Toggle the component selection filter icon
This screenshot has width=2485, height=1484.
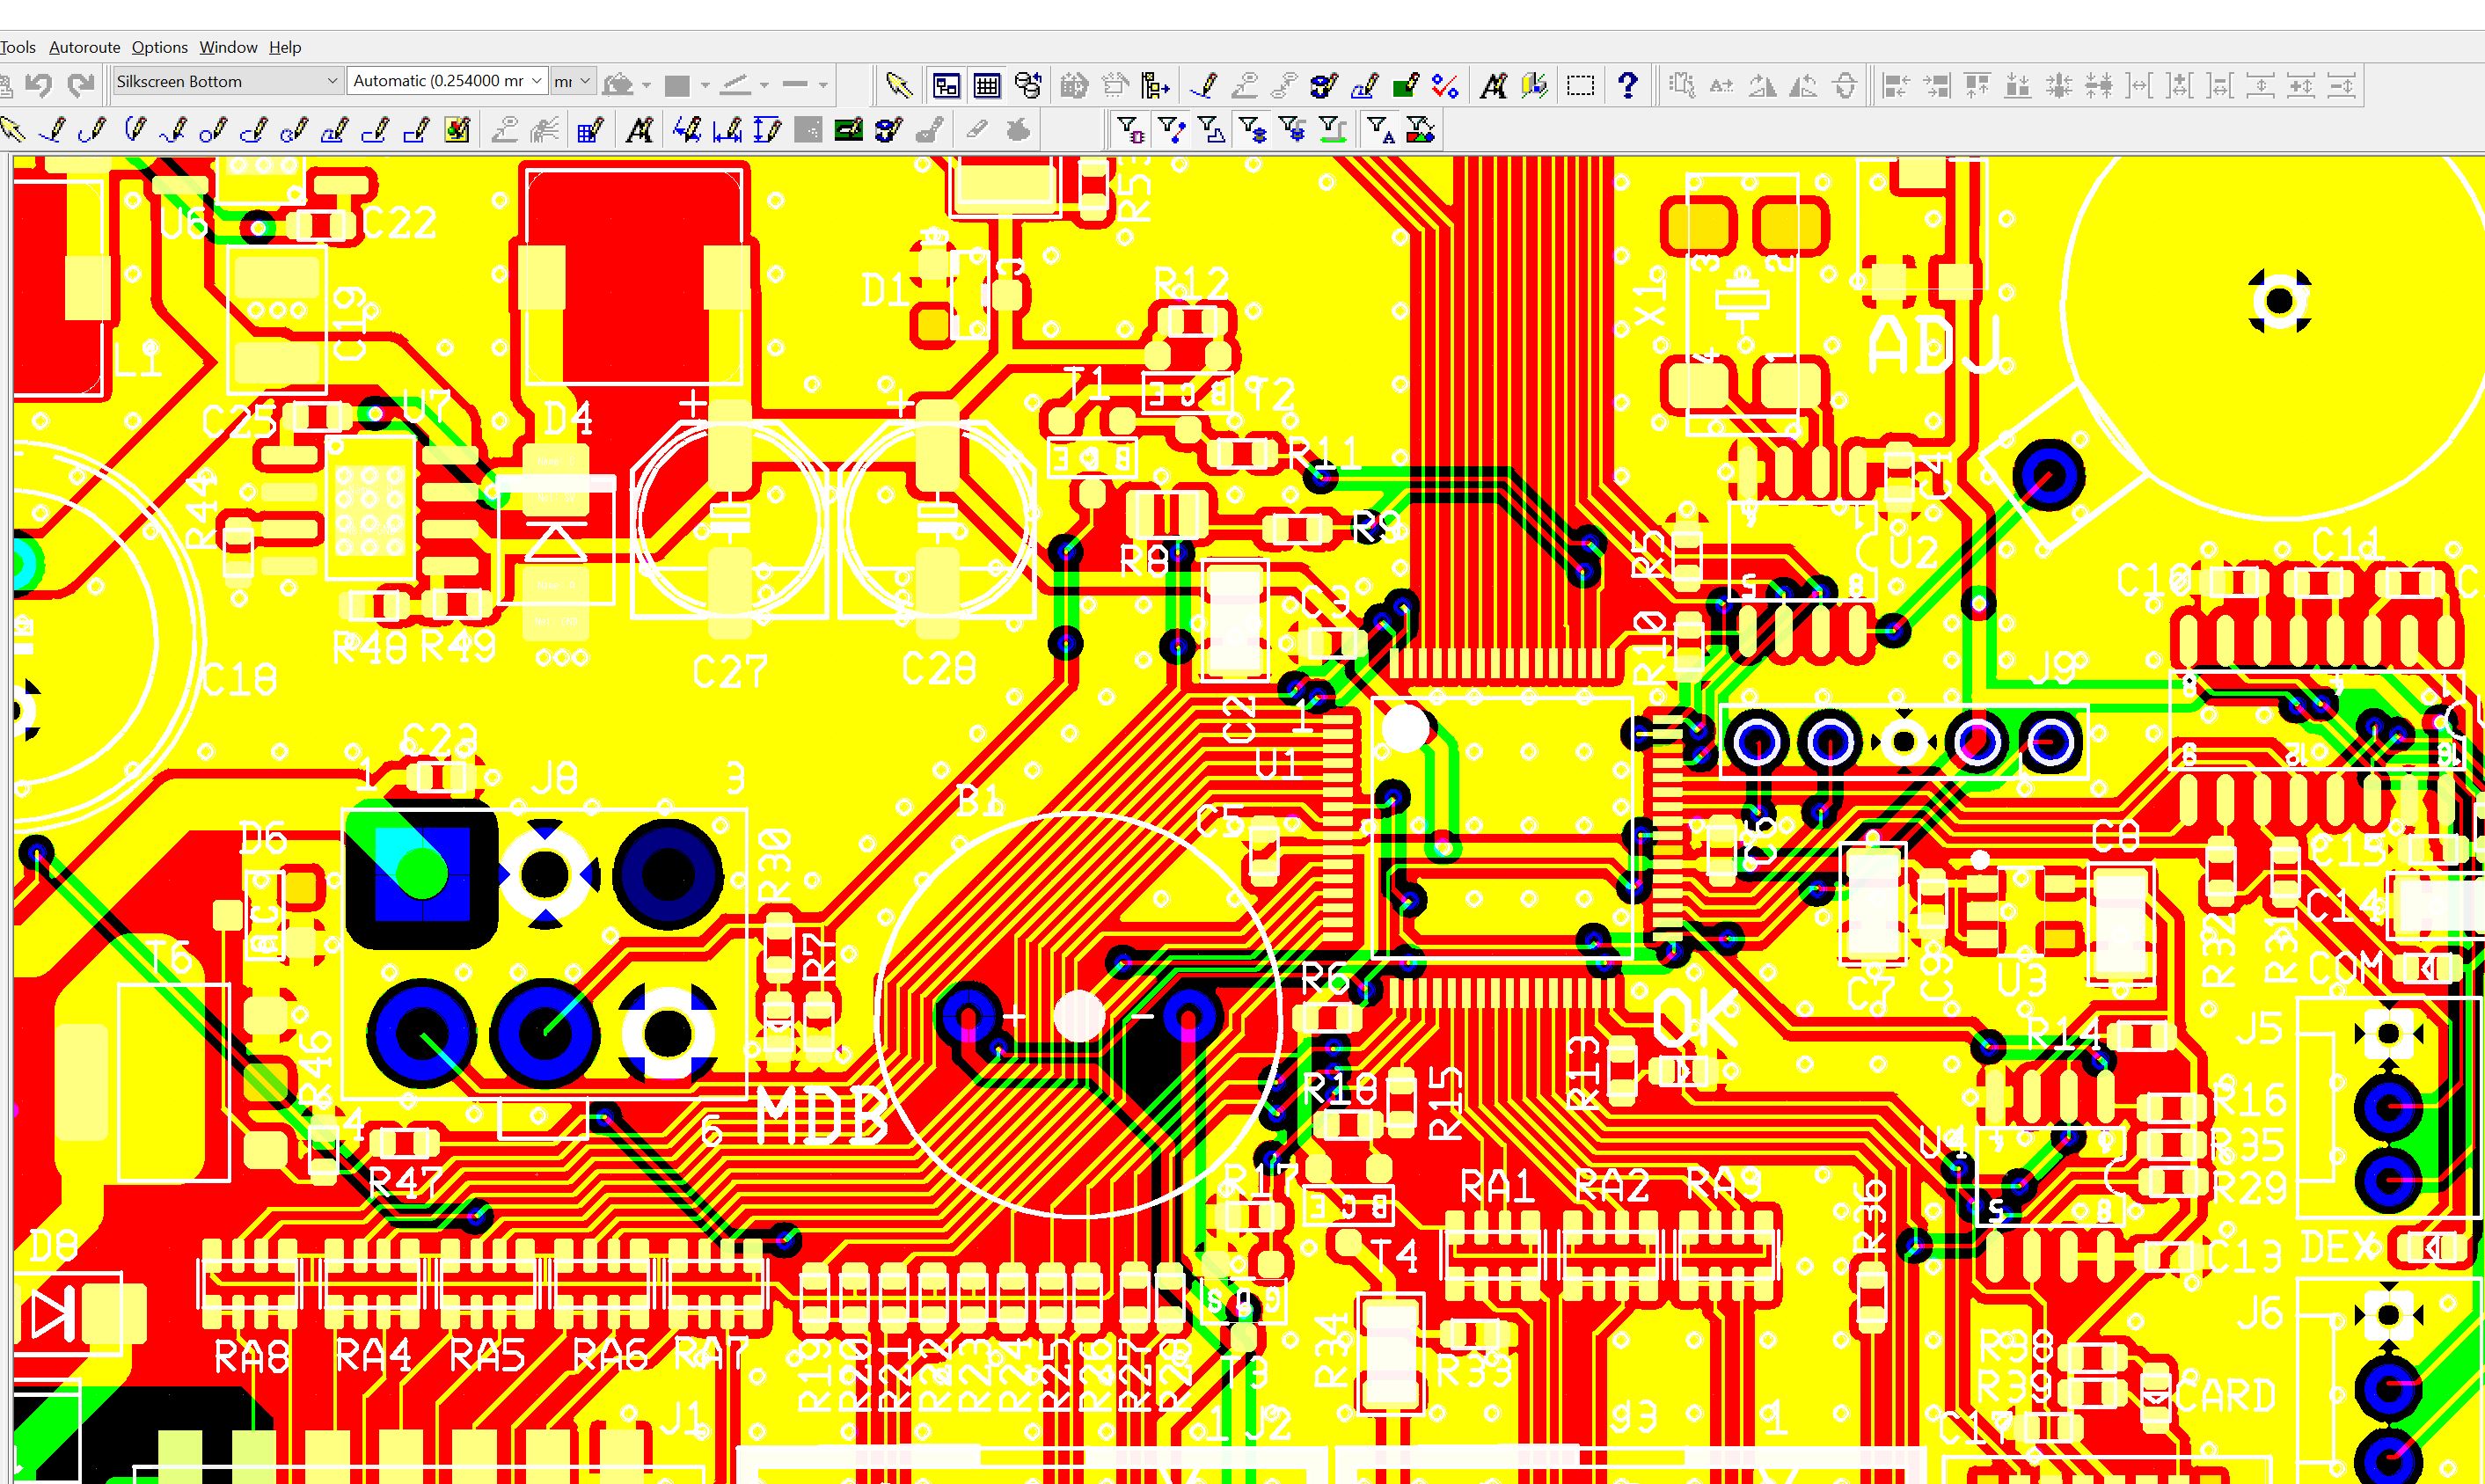[x=1130, y=130]
